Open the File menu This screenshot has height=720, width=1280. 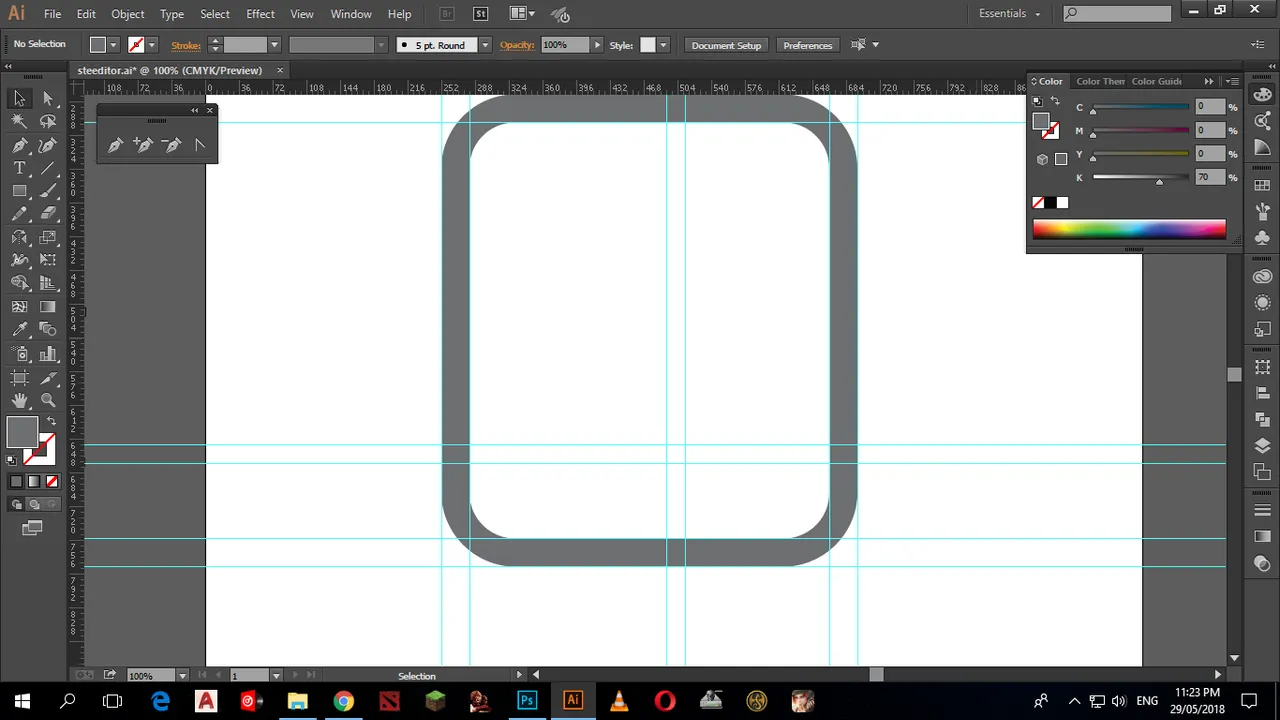pos(52,14)
